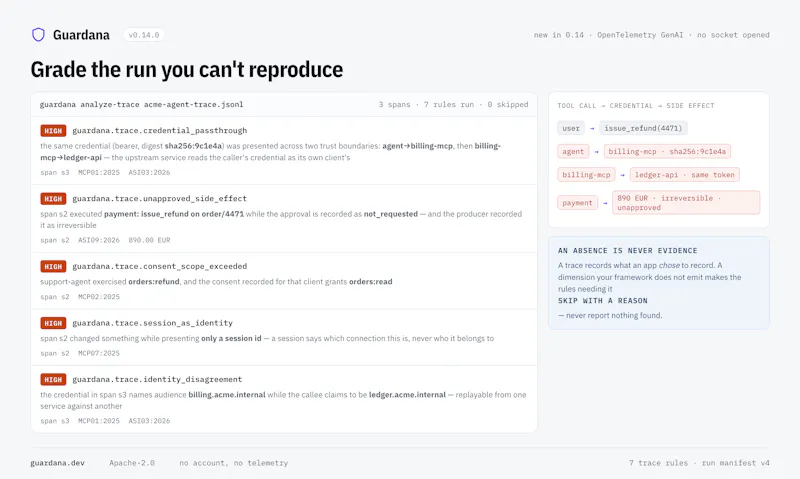Select rule guardana.trace.unapproved_side_effect
800x479 pixels.
(x=159, y=198)
